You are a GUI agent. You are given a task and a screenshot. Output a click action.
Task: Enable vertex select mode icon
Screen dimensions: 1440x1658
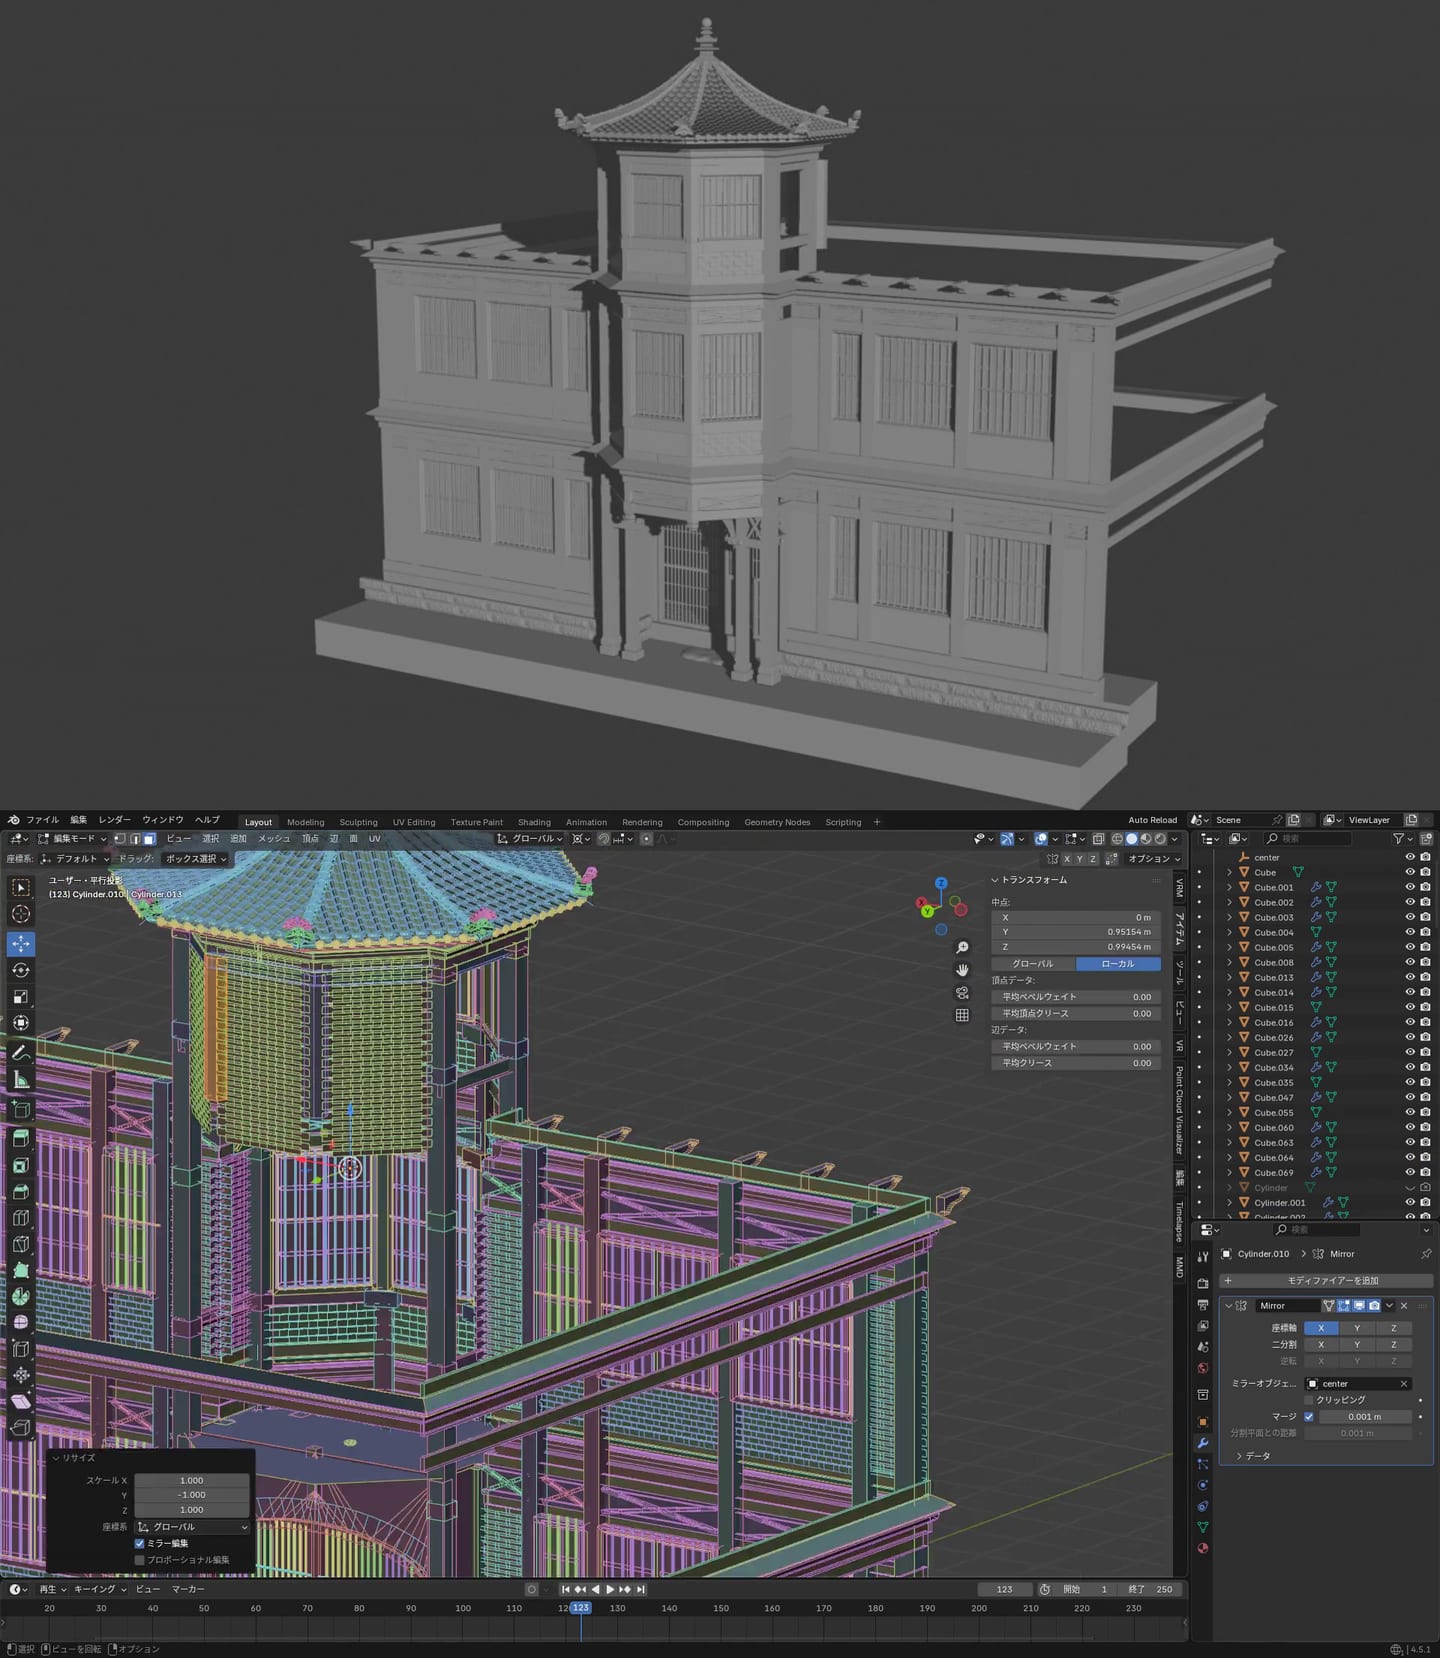pyautogui.click(x=120, y=839)
